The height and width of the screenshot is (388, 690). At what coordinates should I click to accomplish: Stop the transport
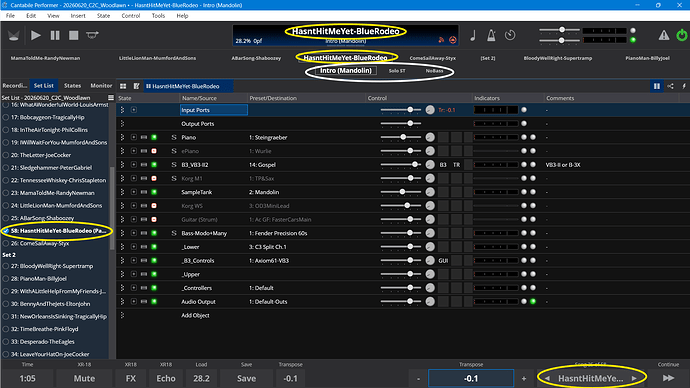pyautogui.click(x=73, y=35)
